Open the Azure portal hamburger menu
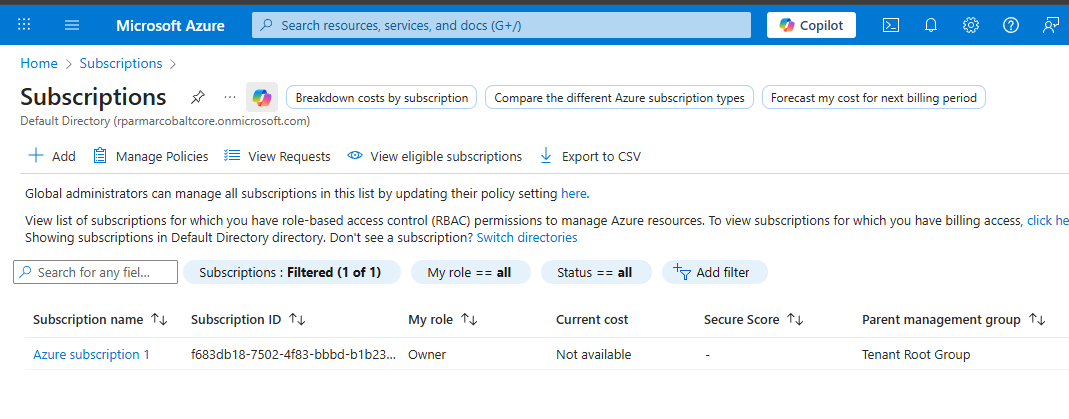The height and width of the screenshot is (419, 1069). 72,25
